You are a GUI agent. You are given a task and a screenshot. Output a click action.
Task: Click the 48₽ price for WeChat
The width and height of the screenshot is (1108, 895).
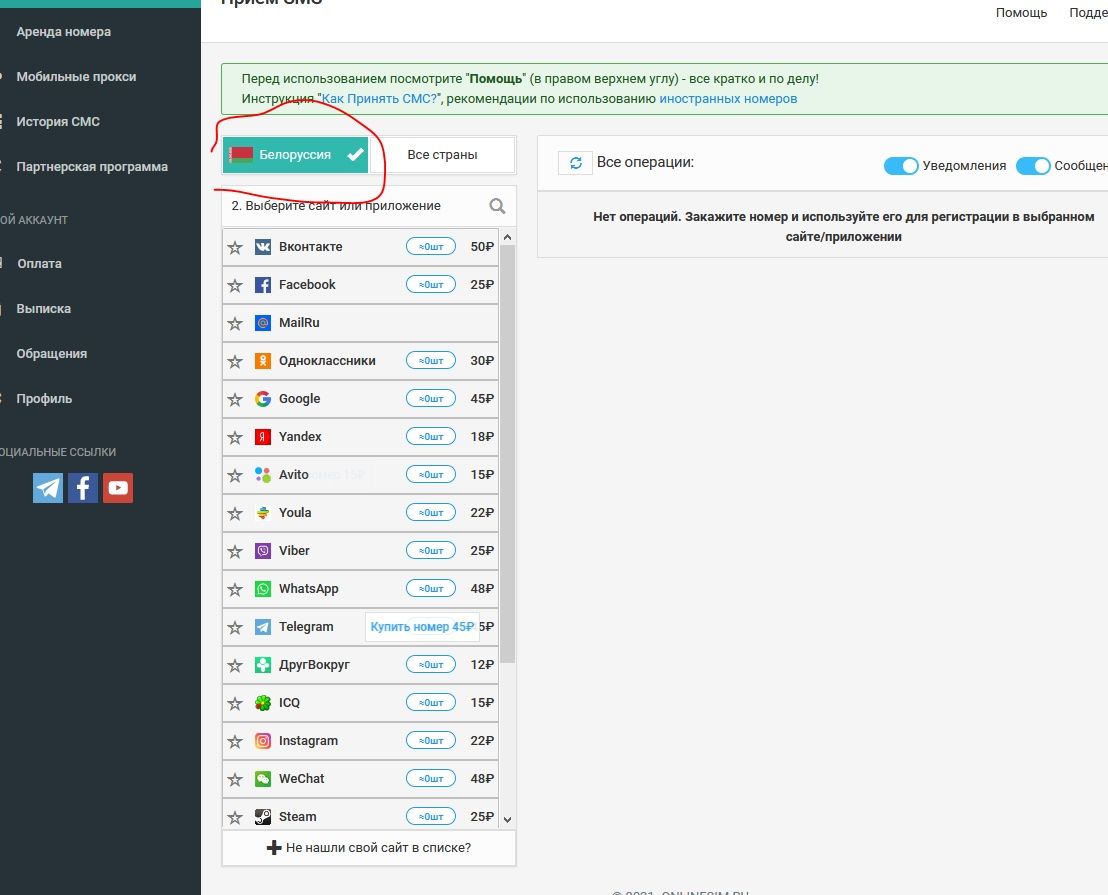coord(482,778)
